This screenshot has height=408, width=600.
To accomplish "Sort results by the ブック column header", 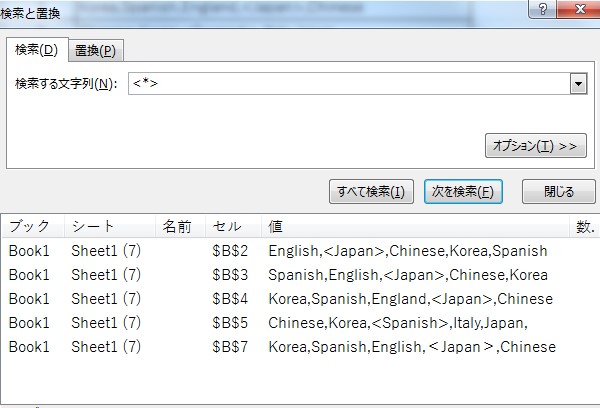I will pyautogui.click(x=30, y=227).
